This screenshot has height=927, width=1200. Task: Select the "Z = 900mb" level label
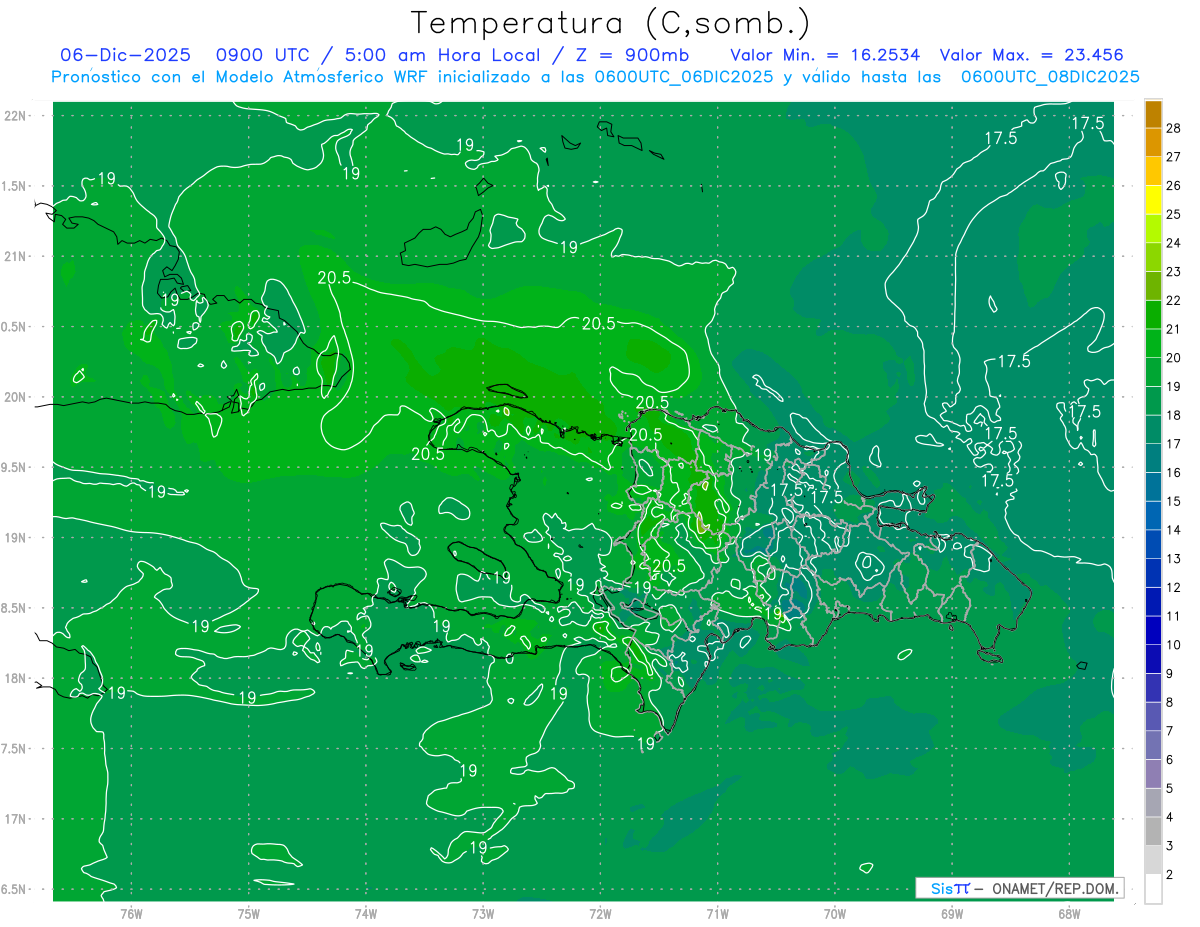tap(631, 55)
